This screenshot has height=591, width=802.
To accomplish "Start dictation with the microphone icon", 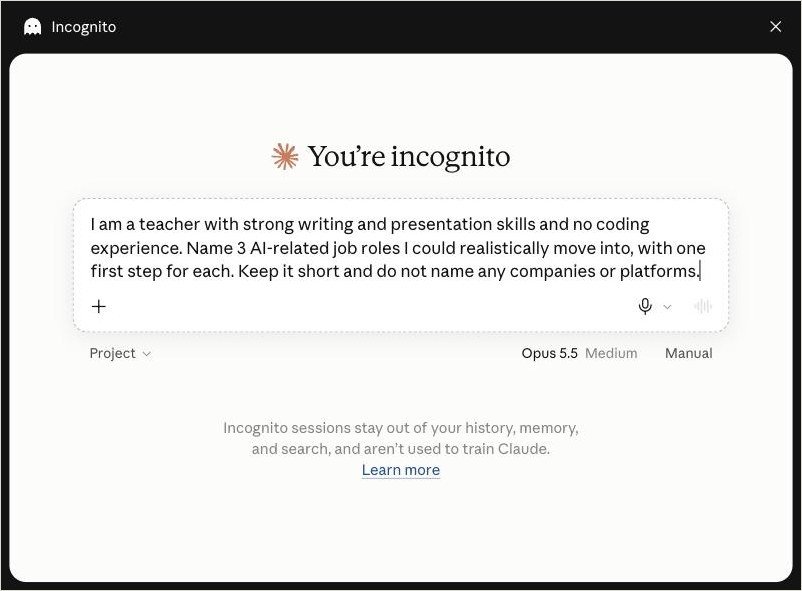I will coord(645,306).
